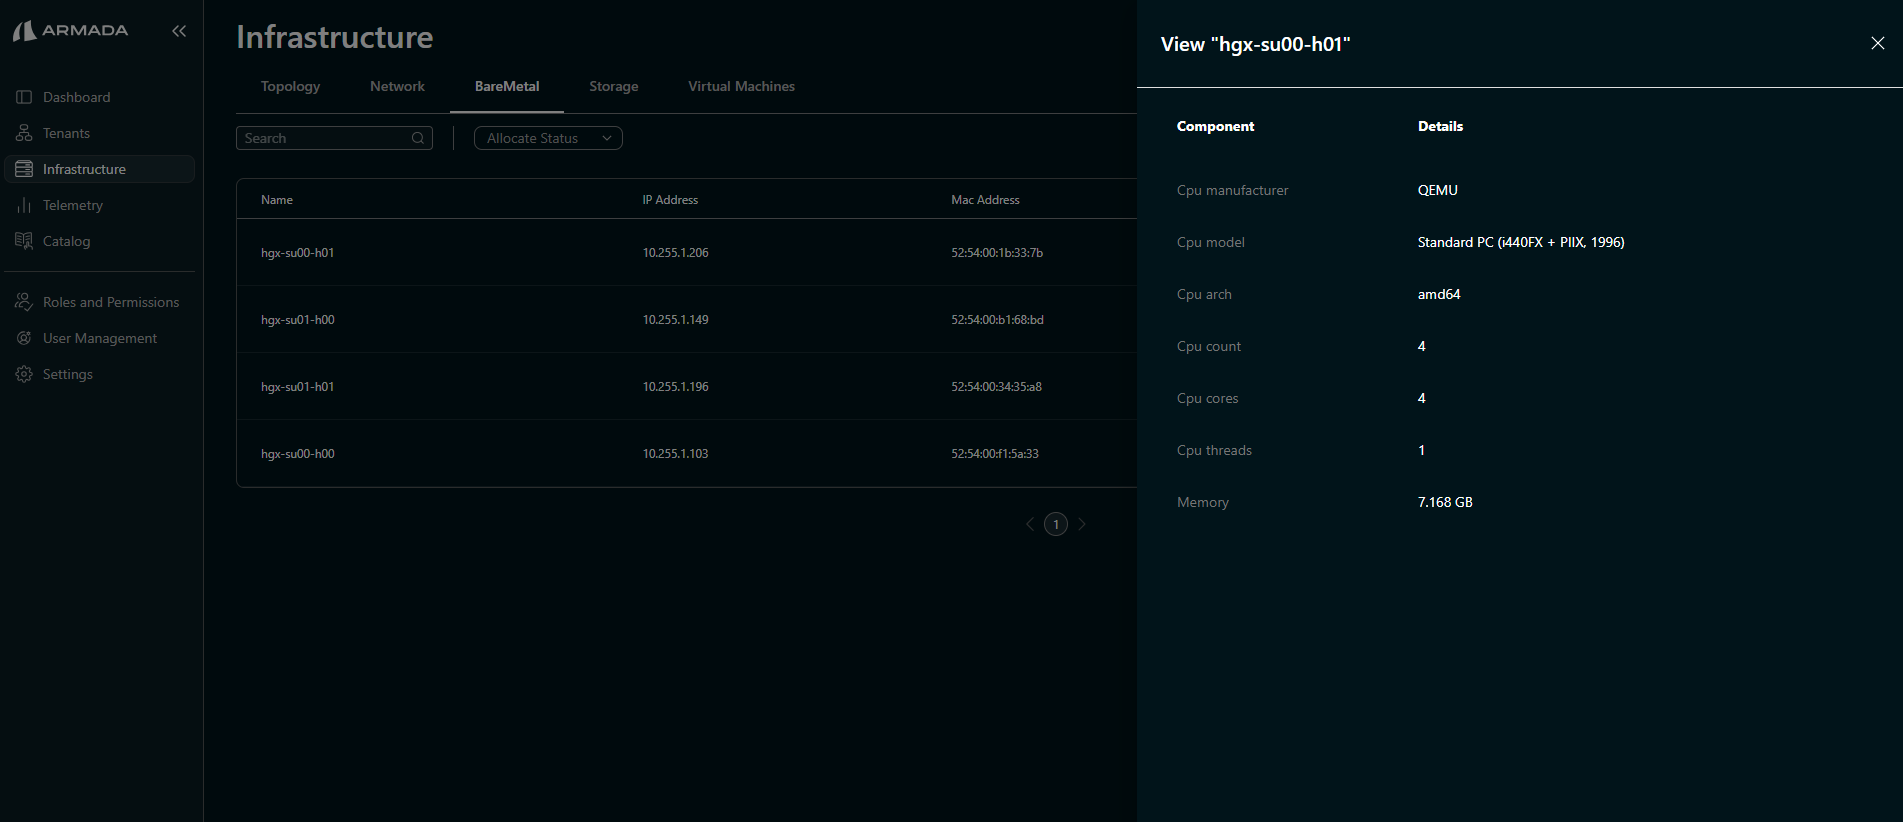The height and width of the screenshot is (822, 1903).
Task: Open the Virtual Machines tab
Action: [741, 87]
